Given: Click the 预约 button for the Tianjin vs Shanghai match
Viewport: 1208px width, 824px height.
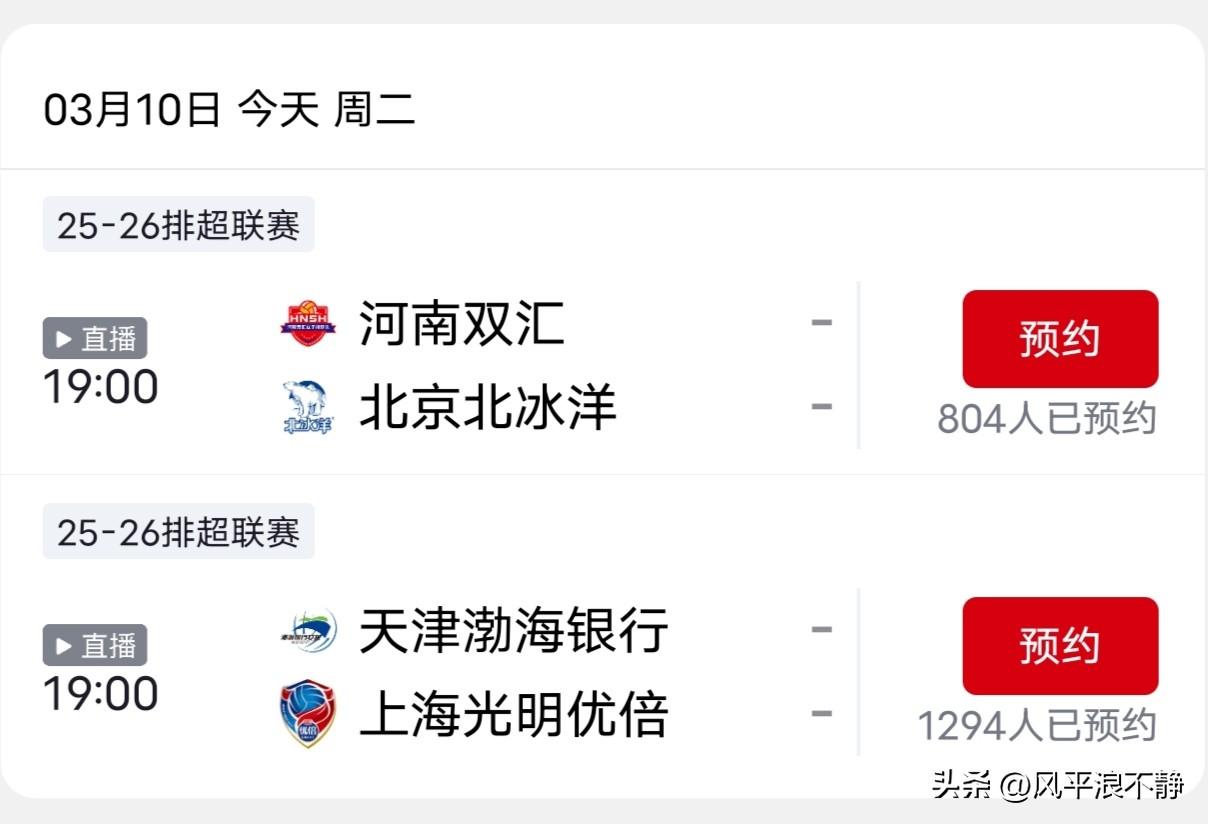Looking at the screenshot, I should click(1060, 645).
